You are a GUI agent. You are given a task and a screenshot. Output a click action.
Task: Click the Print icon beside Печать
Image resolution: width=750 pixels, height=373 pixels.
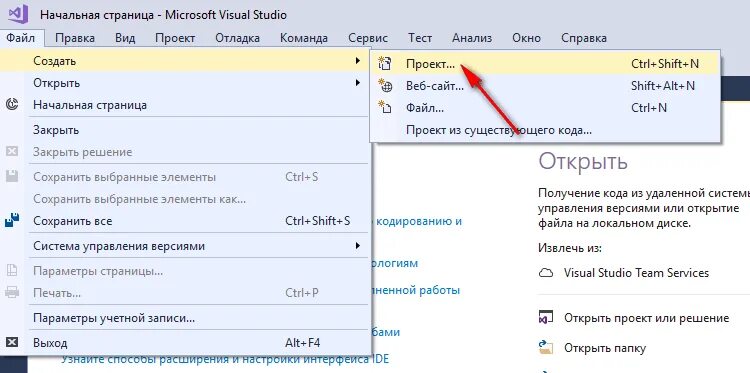(12, 292)
